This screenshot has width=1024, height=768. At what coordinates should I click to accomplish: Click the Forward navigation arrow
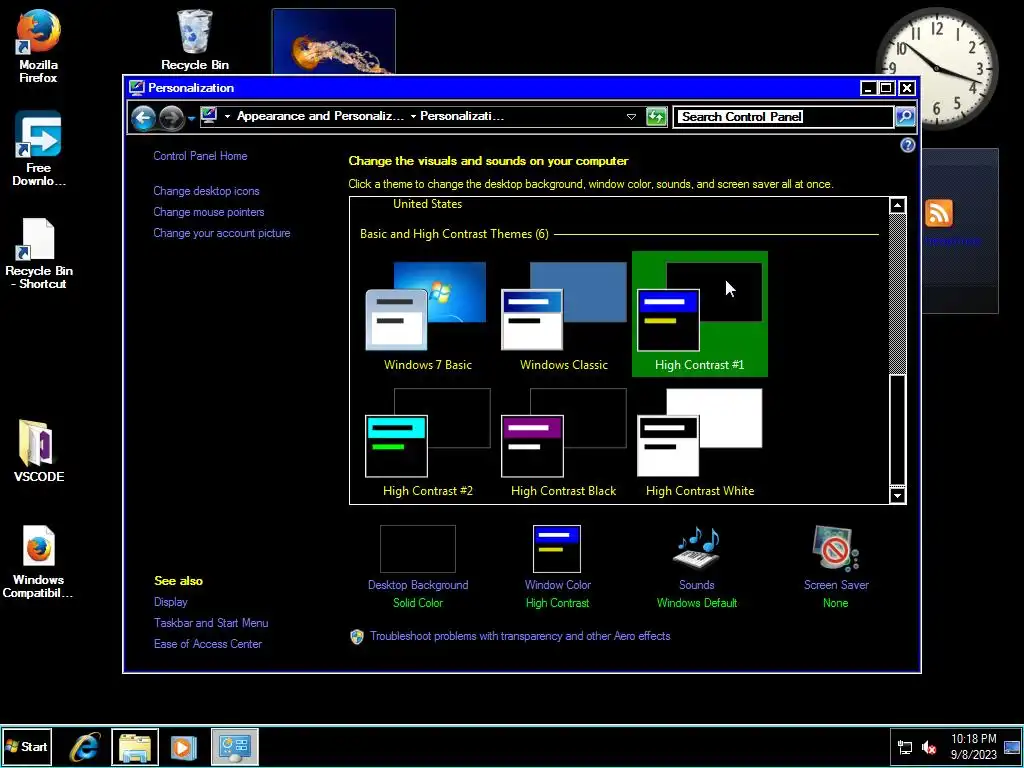[172, 118]
